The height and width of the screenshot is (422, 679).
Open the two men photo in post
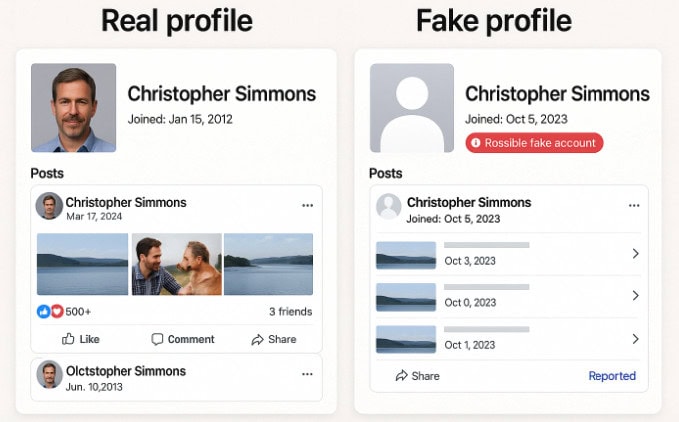[x=176, y=264]
